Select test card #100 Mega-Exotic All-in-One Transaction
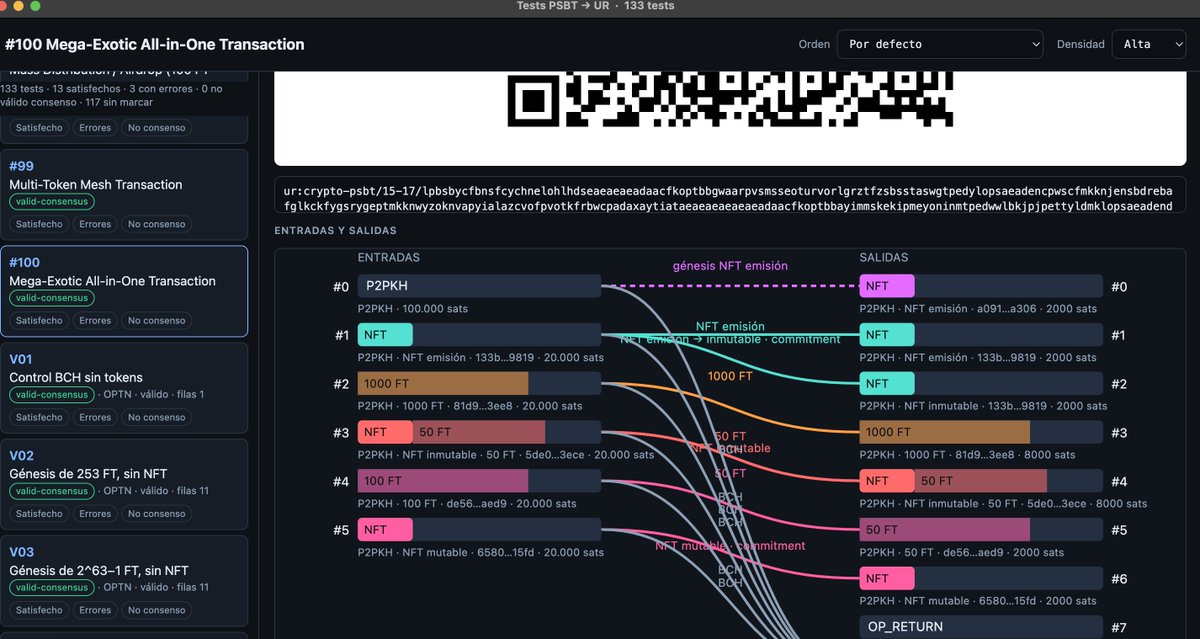1200x639 pixels. pyautogui.click(x=124, y=290)
